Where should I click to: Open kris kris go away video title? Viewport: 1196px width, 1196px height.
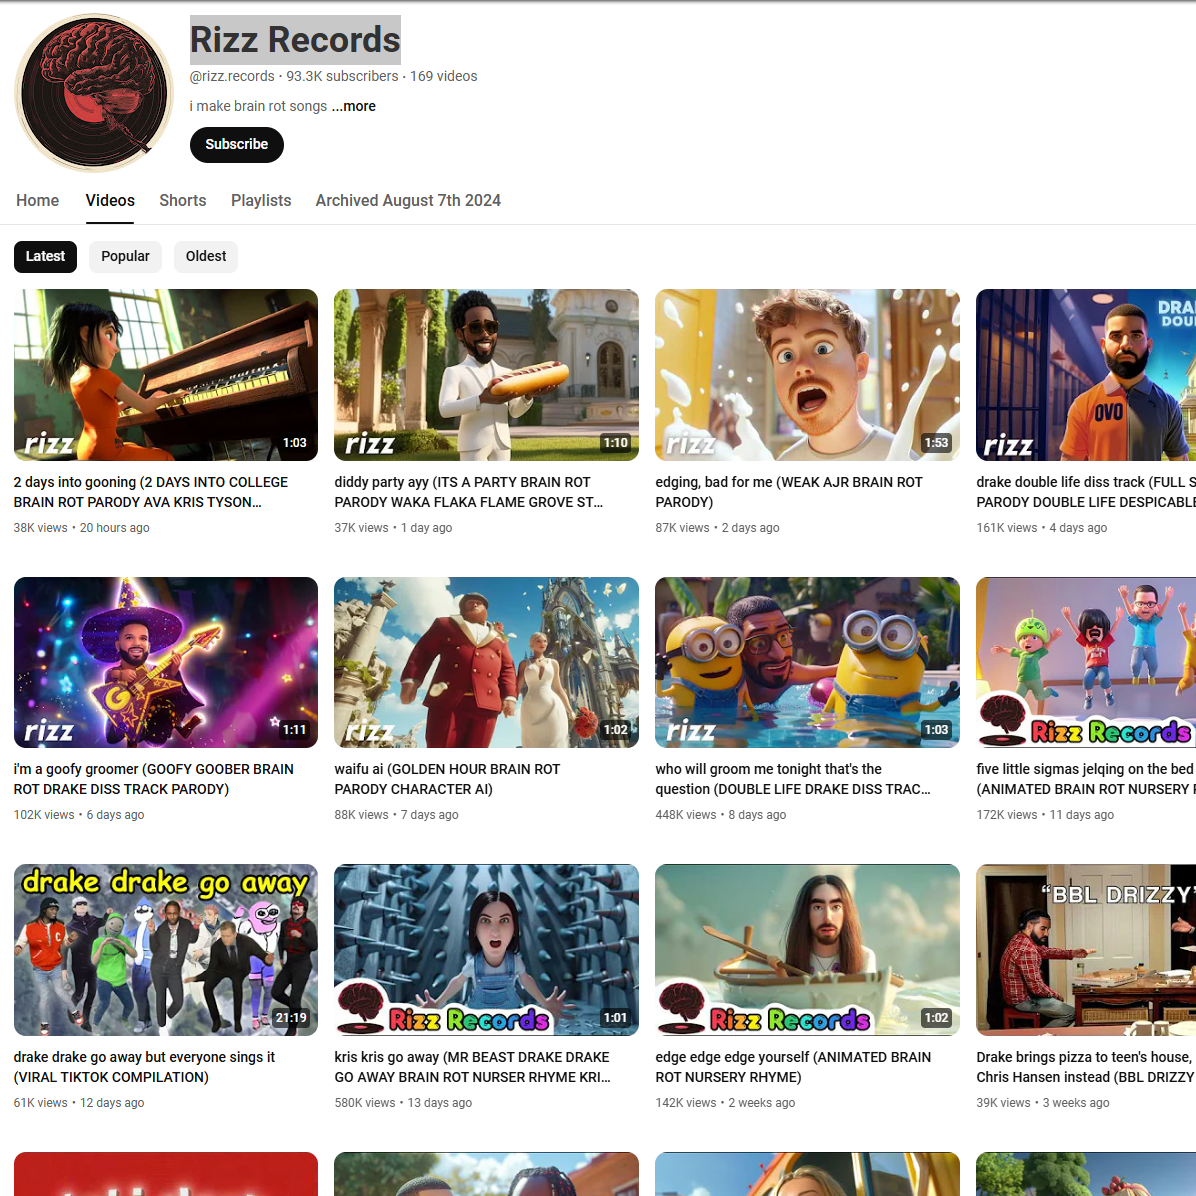(472, 1067)
